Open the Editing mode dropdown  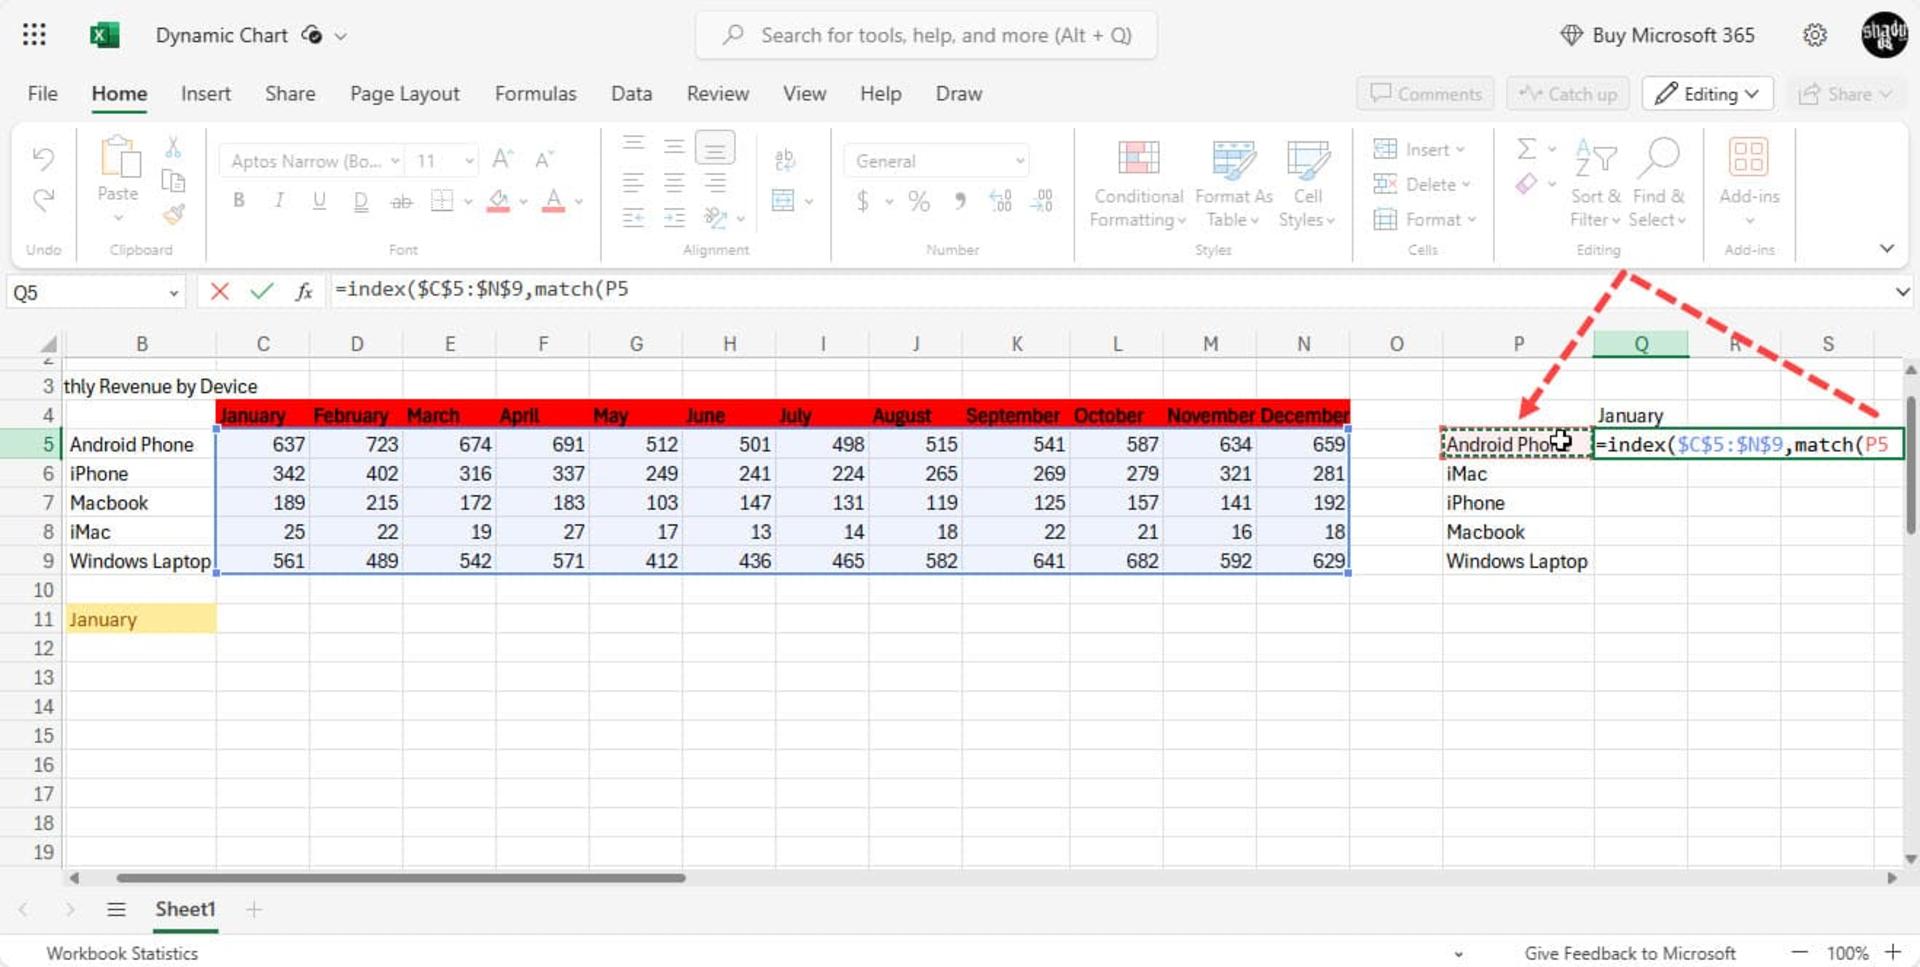[1708, 94]
